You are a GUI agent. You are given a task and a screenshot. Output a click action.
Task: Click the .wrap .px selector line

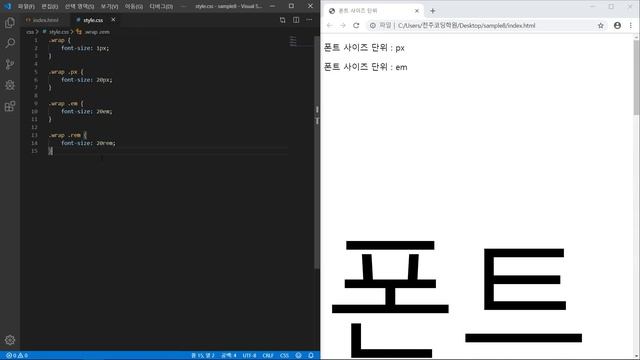coord(66,72)
